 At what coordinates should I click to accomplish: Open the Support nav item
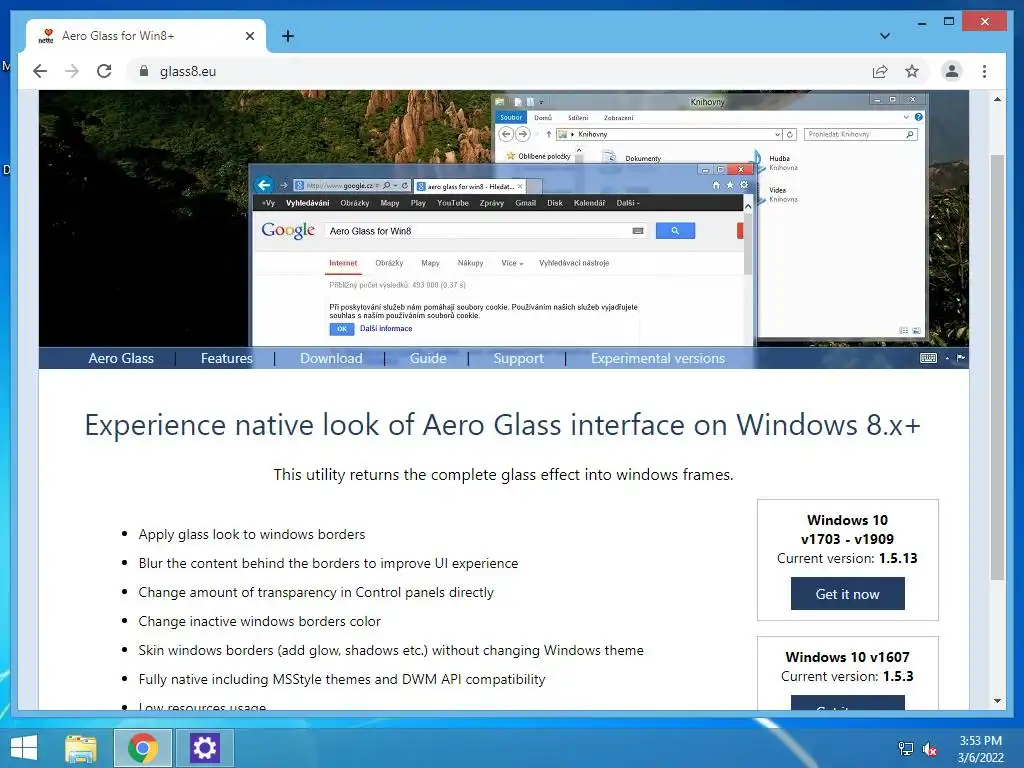pos(519,358)
